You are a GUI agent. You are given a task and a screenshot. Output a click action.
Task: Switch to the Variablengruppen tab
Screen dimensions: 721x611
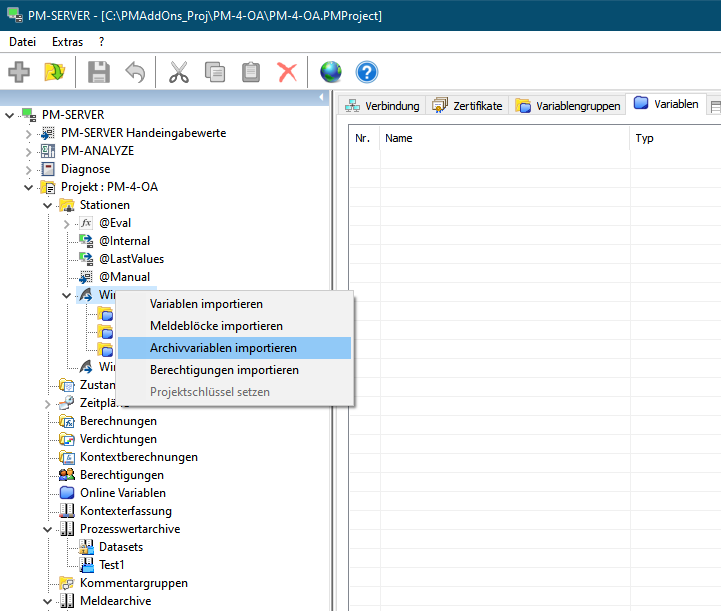[x=567, y=106]
